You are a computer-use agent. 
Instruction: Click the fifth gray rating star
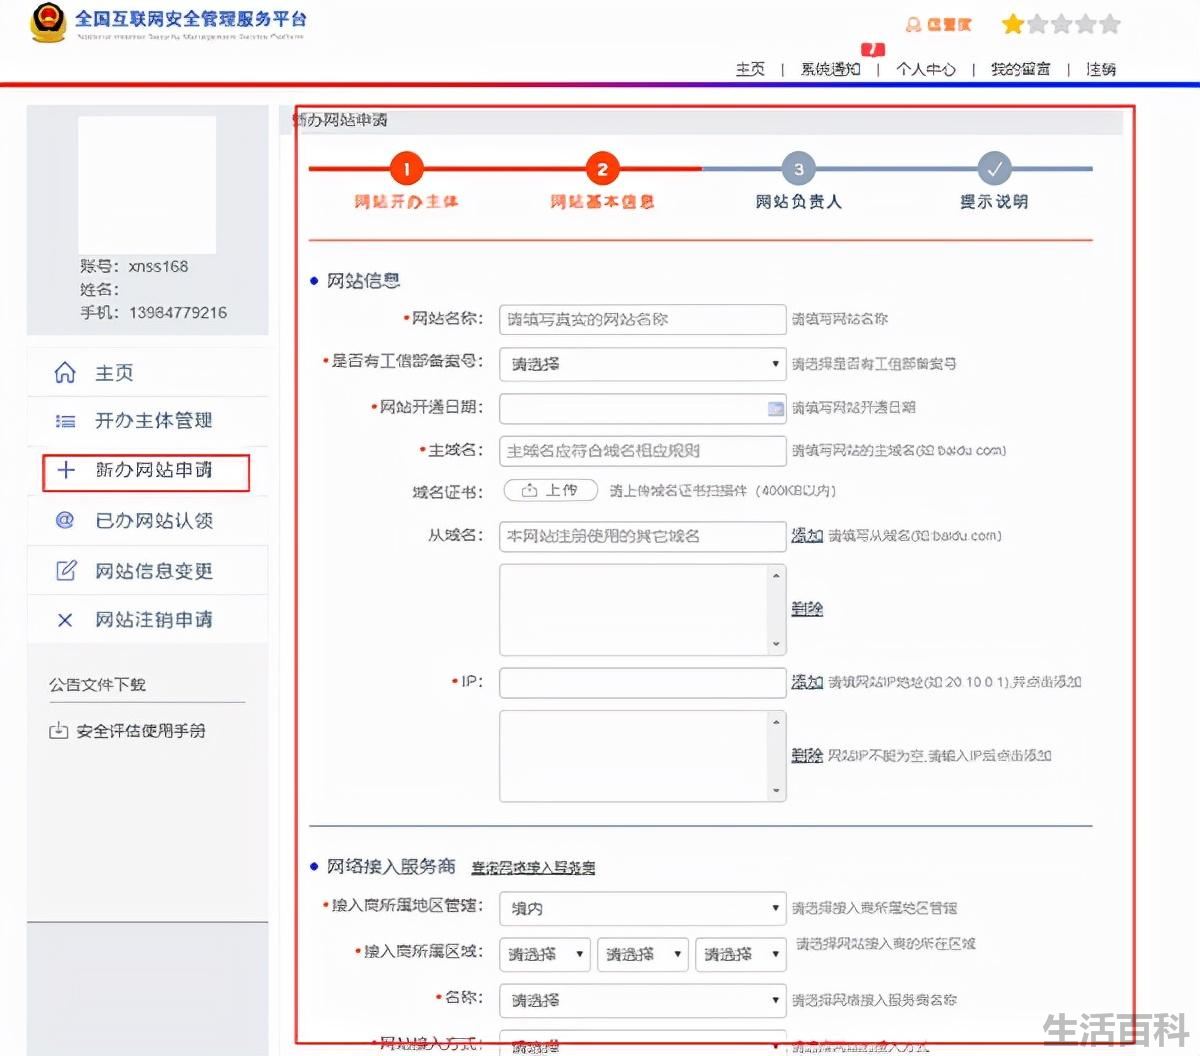coord(1109,24)
